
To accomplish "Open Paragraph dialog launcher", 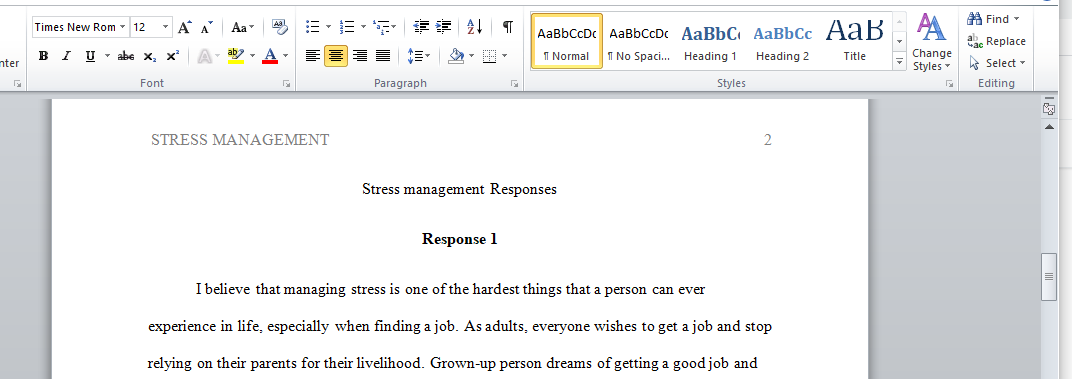I will [x=514, y=83].
